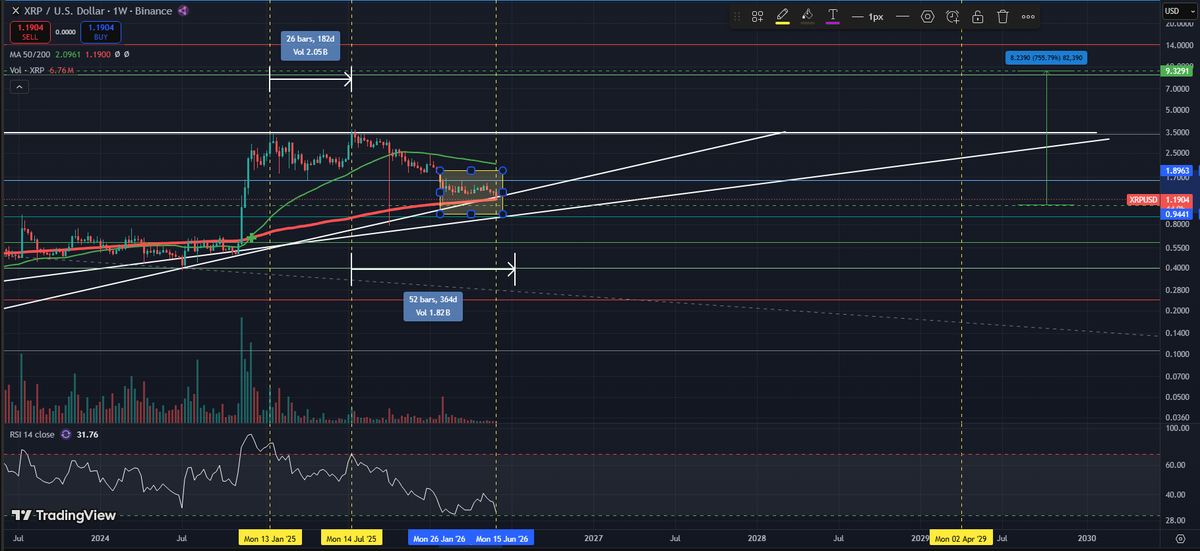
Task: Click the Mon 15 Jun '26 date marker
Action: [502, 539]
